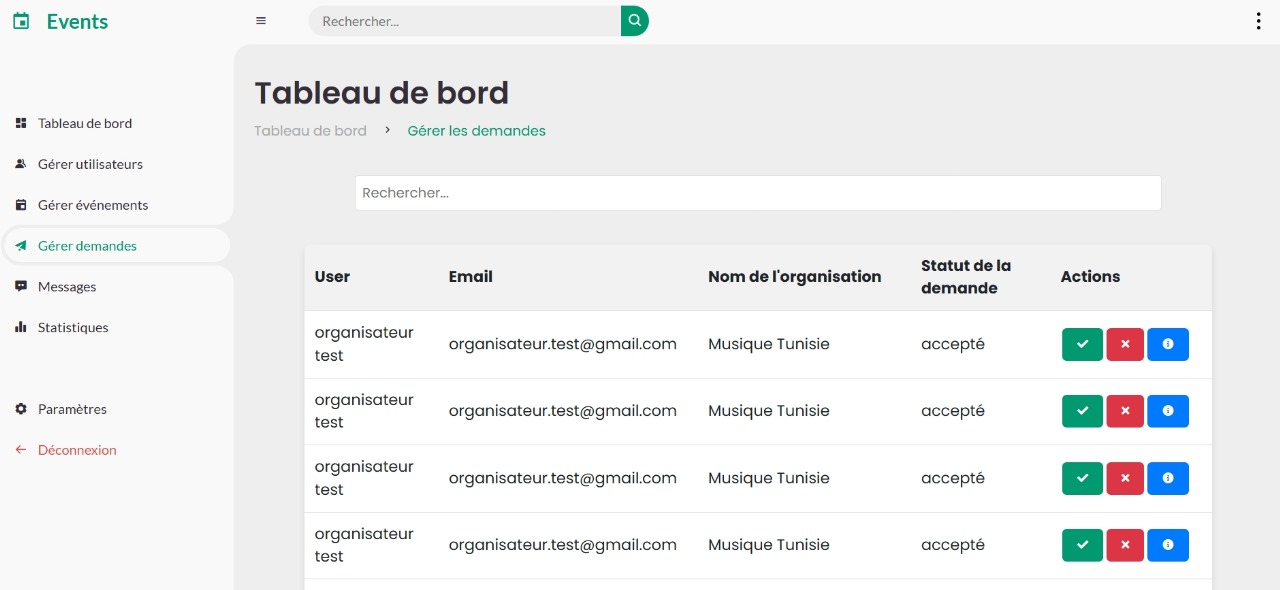Go to Gérer utilisateurs in the sidebar

90,164
